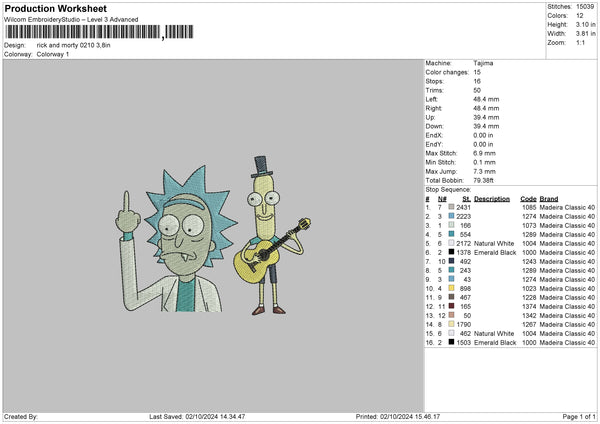This screenshot has width=600, height=424.
Task: Click the 'St.' column header
Action: [x=466, y=199]
